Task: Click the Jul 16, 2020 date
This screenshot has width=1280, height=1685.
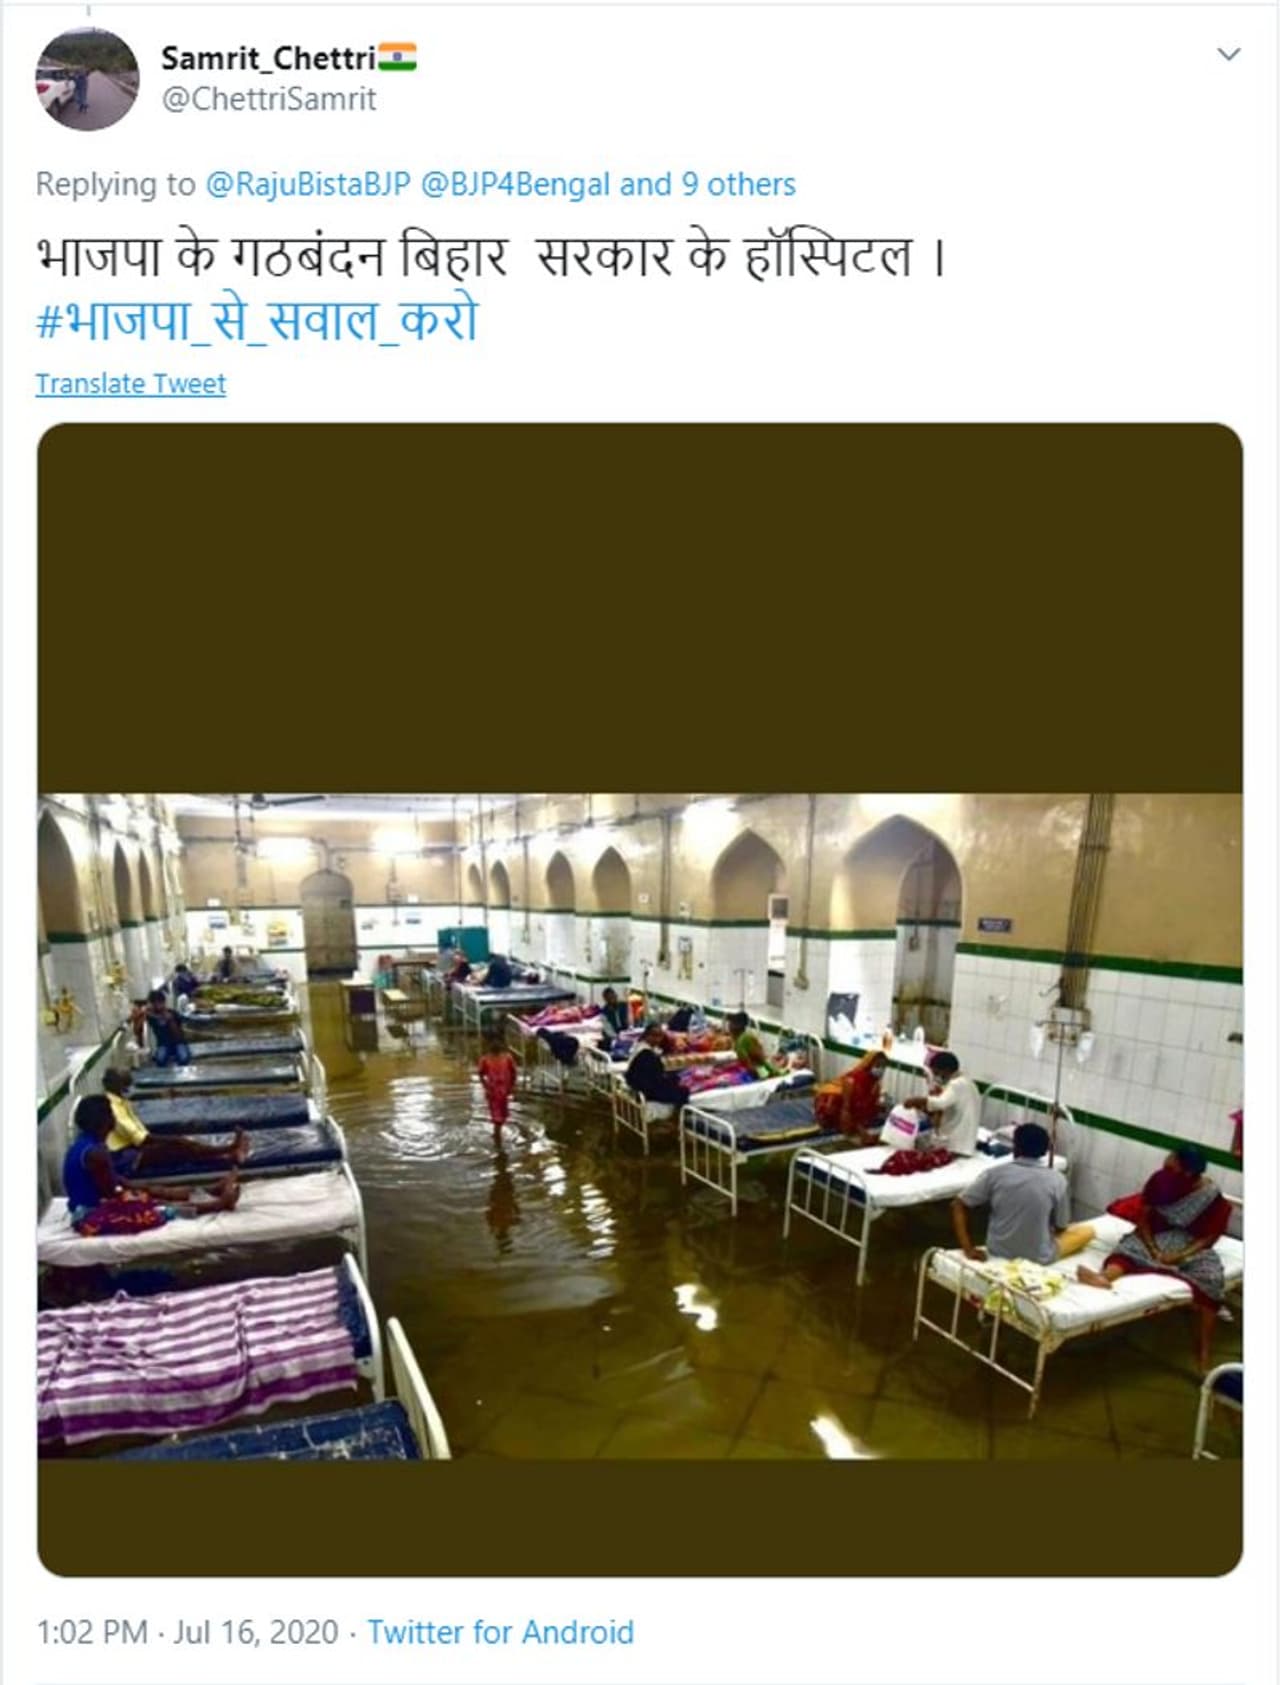Action: (256, 1632)
